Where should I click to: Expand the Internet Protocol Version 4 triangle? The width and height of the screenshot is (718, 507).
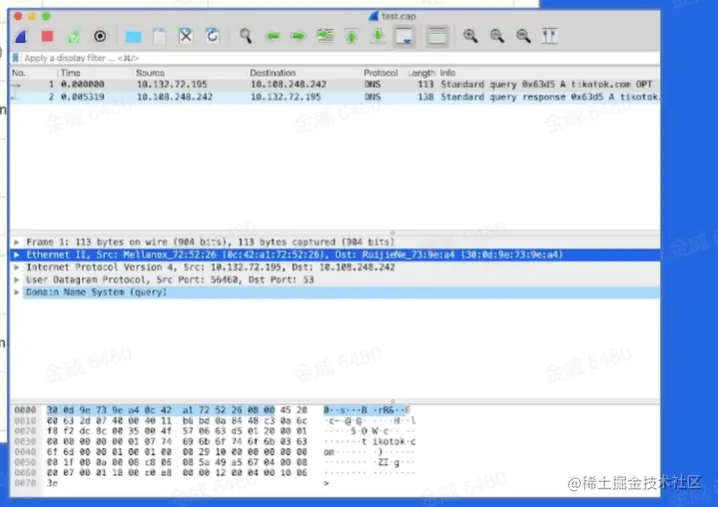pyautogui.click(x=16, y=267)
